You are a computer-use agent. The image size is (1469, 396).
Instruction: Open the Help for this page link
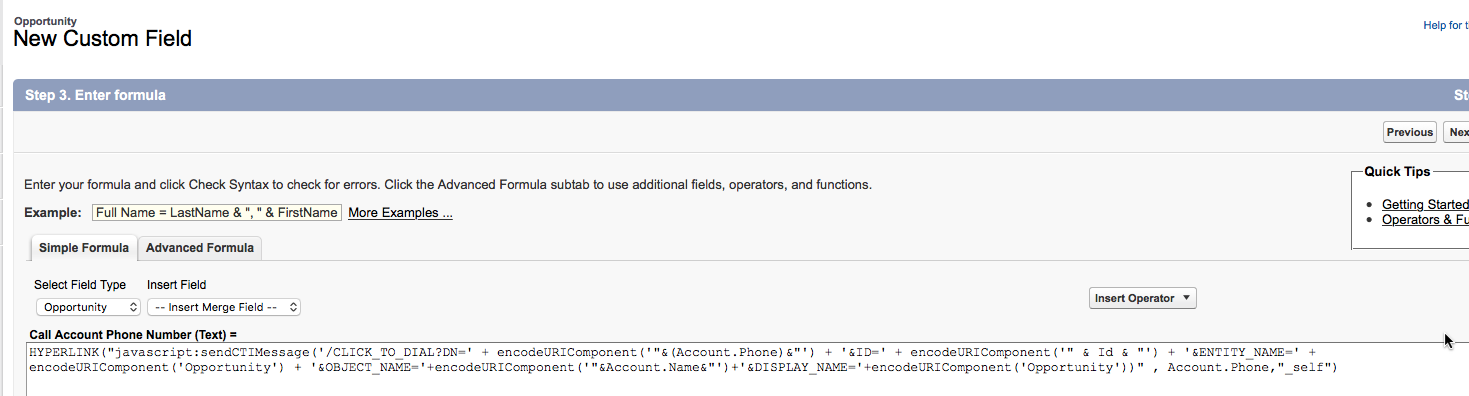[1446, 25]
